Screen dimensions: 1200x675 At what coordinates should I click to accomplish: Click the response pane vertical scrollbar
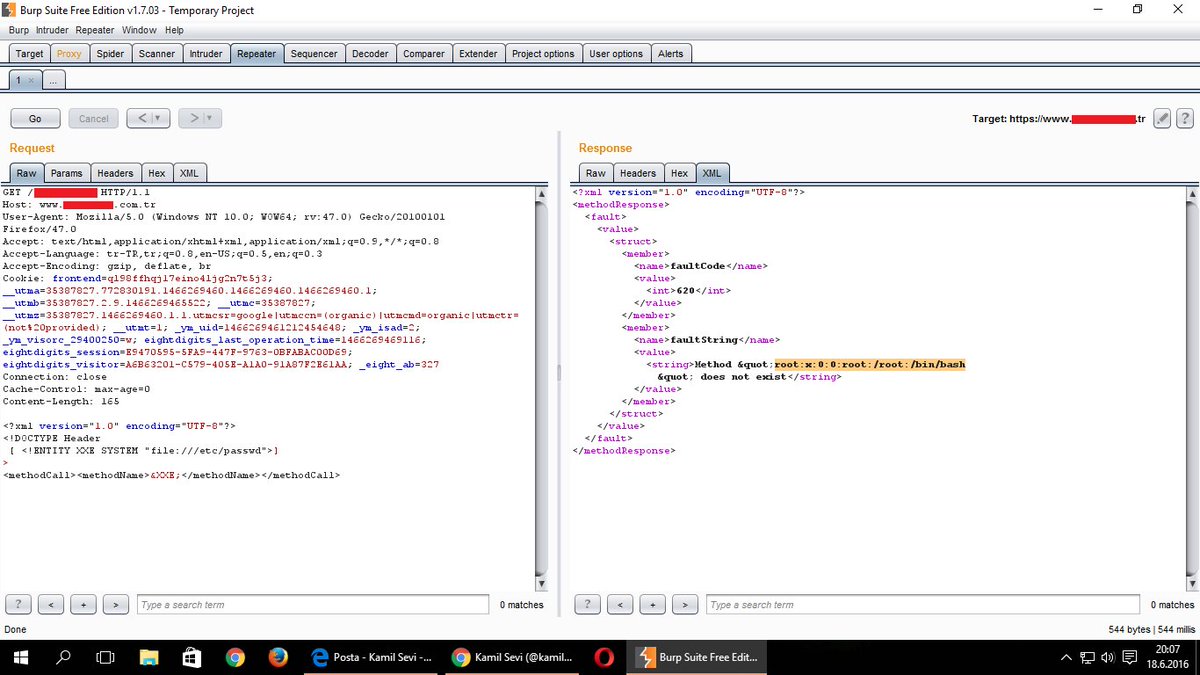[x=1191, y=387]
